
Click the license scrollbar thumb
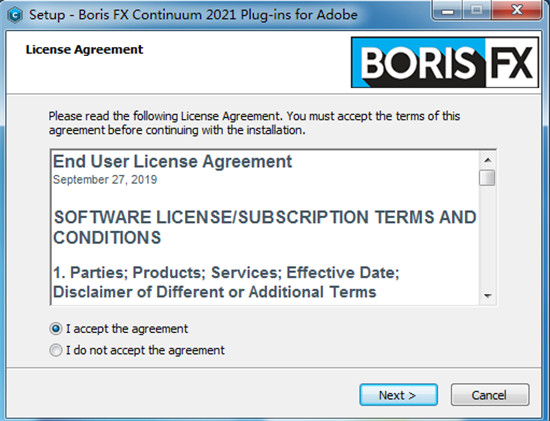point(487,178)
